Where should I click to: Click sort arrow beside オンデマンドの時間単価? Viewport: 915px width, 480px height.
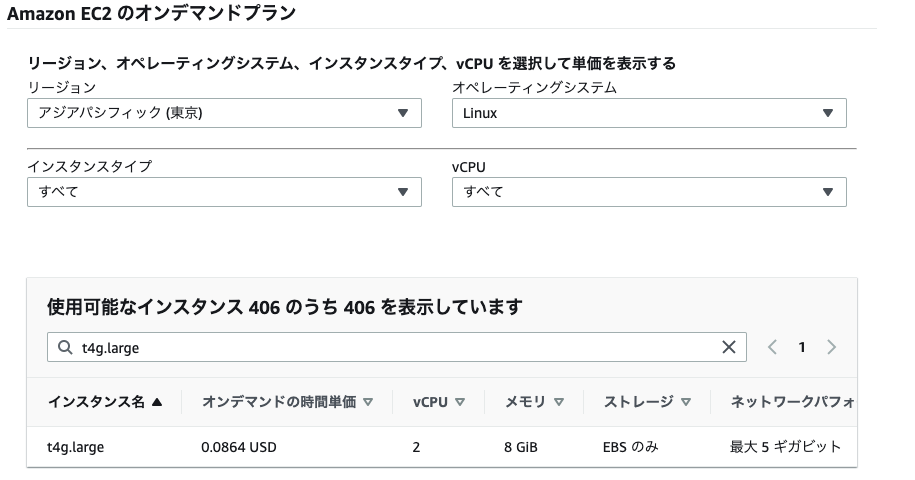point(368,402)
